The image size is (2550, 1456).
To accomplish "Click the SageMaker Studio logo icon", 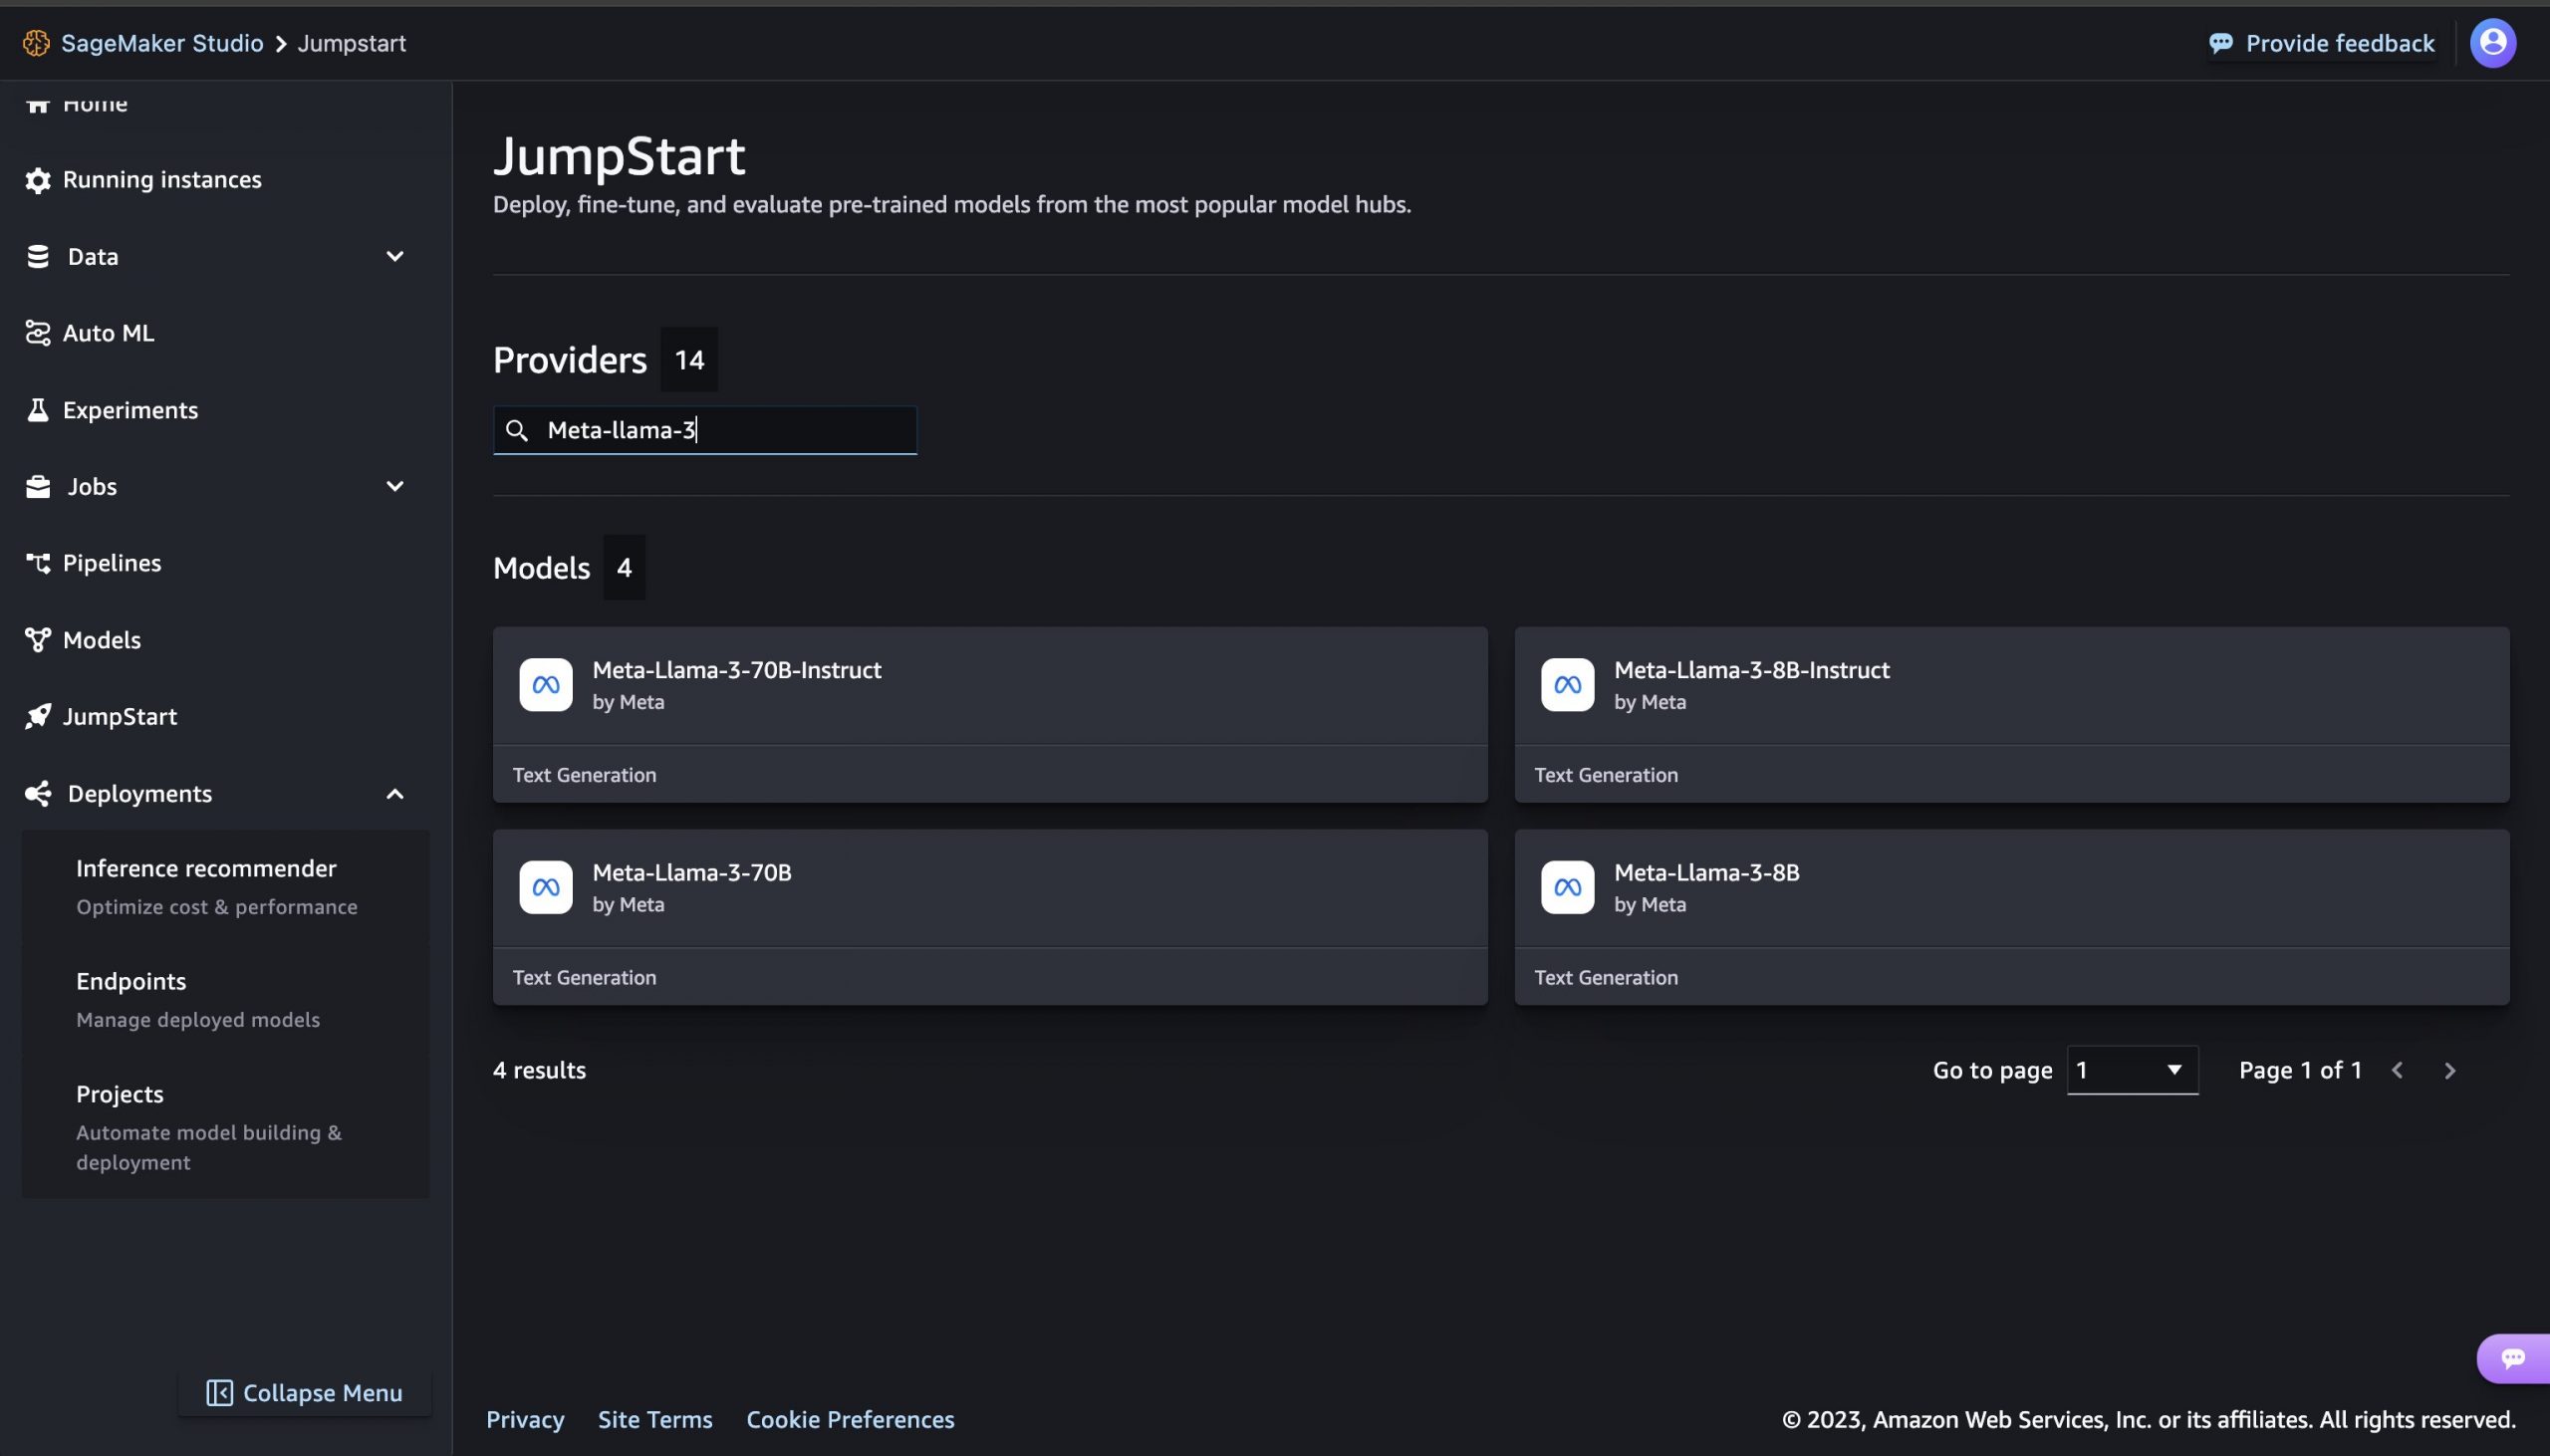I will [36, 43].
